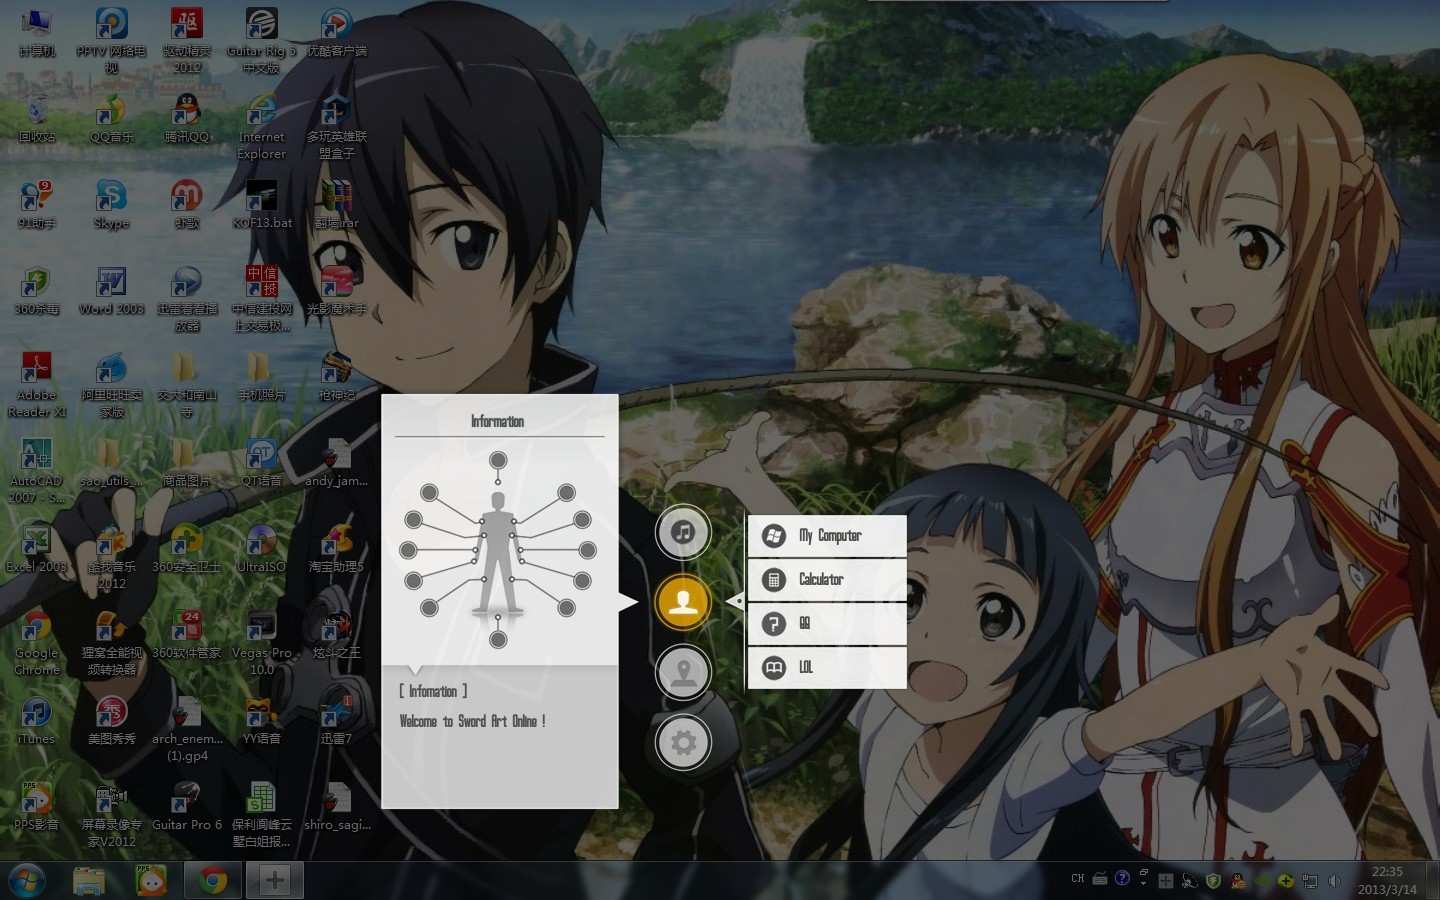Image resolution: width=1440 pixels, height=900 pixels.
Task: Click CH input language indicator
Action: tap(1077, 879)
